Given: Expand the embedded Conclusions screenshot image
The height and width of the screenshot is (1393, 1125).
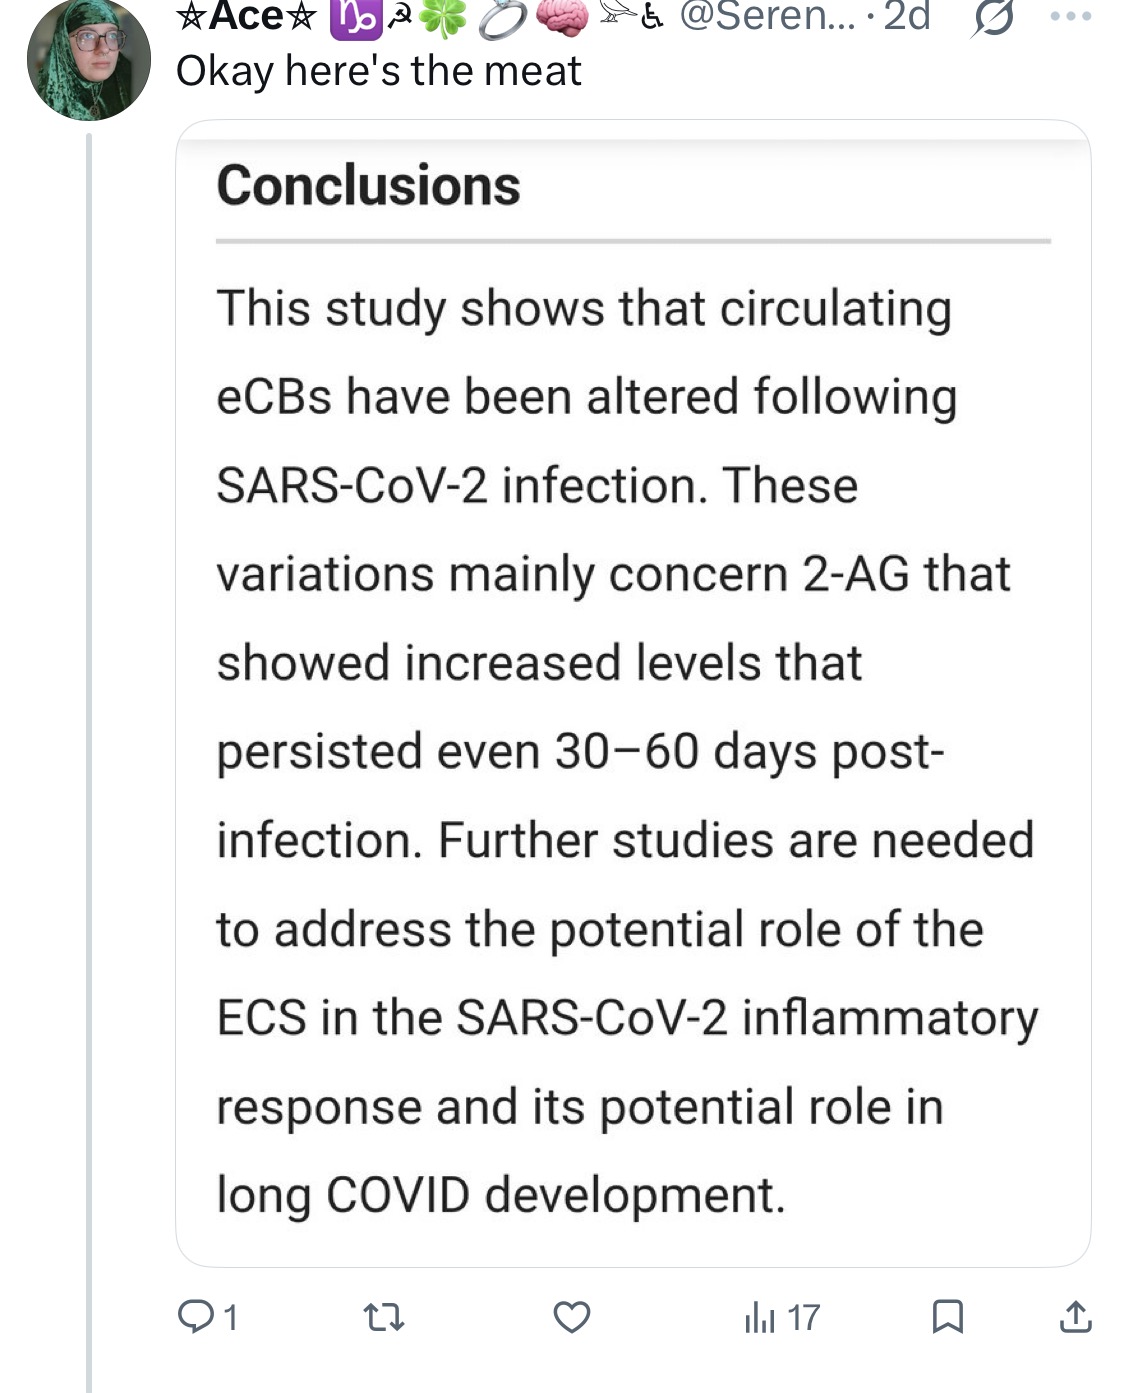Looking at the screenshot, I should pyautogui.click(x=633, y=693).
